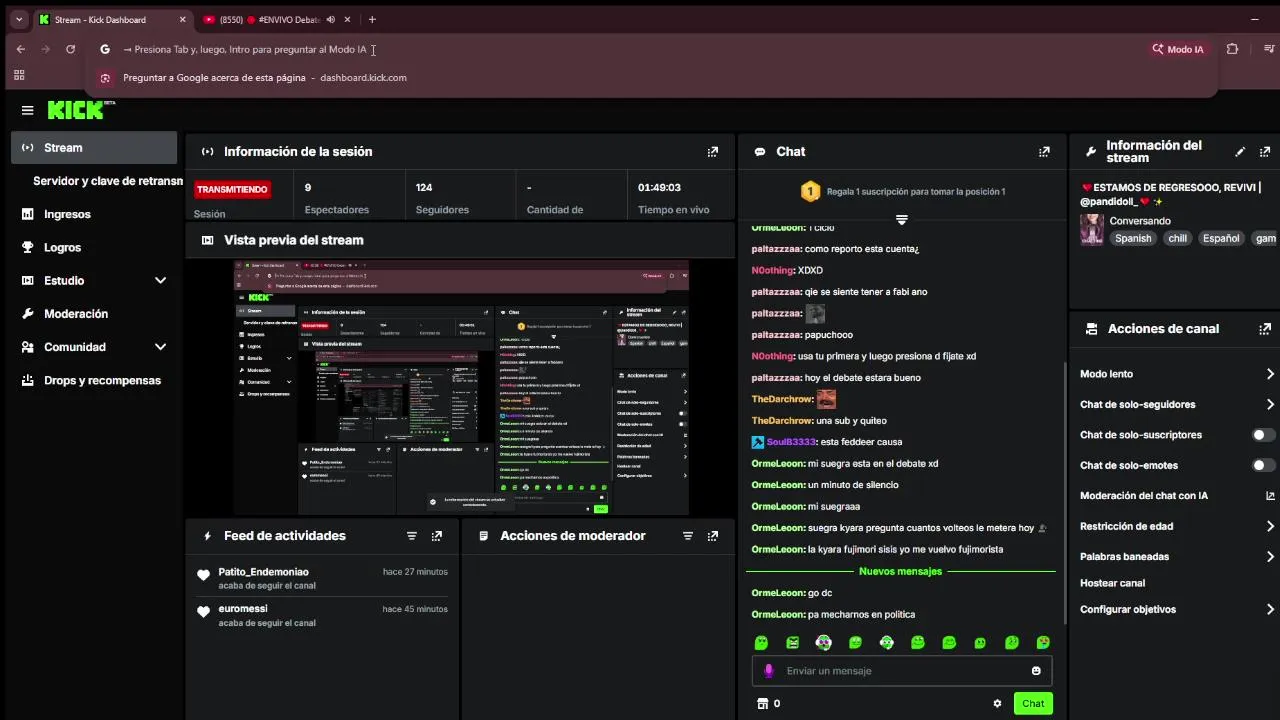Open a new Chrome tab
This screenshot has width=1280, height=720.
tap(372, 20)
